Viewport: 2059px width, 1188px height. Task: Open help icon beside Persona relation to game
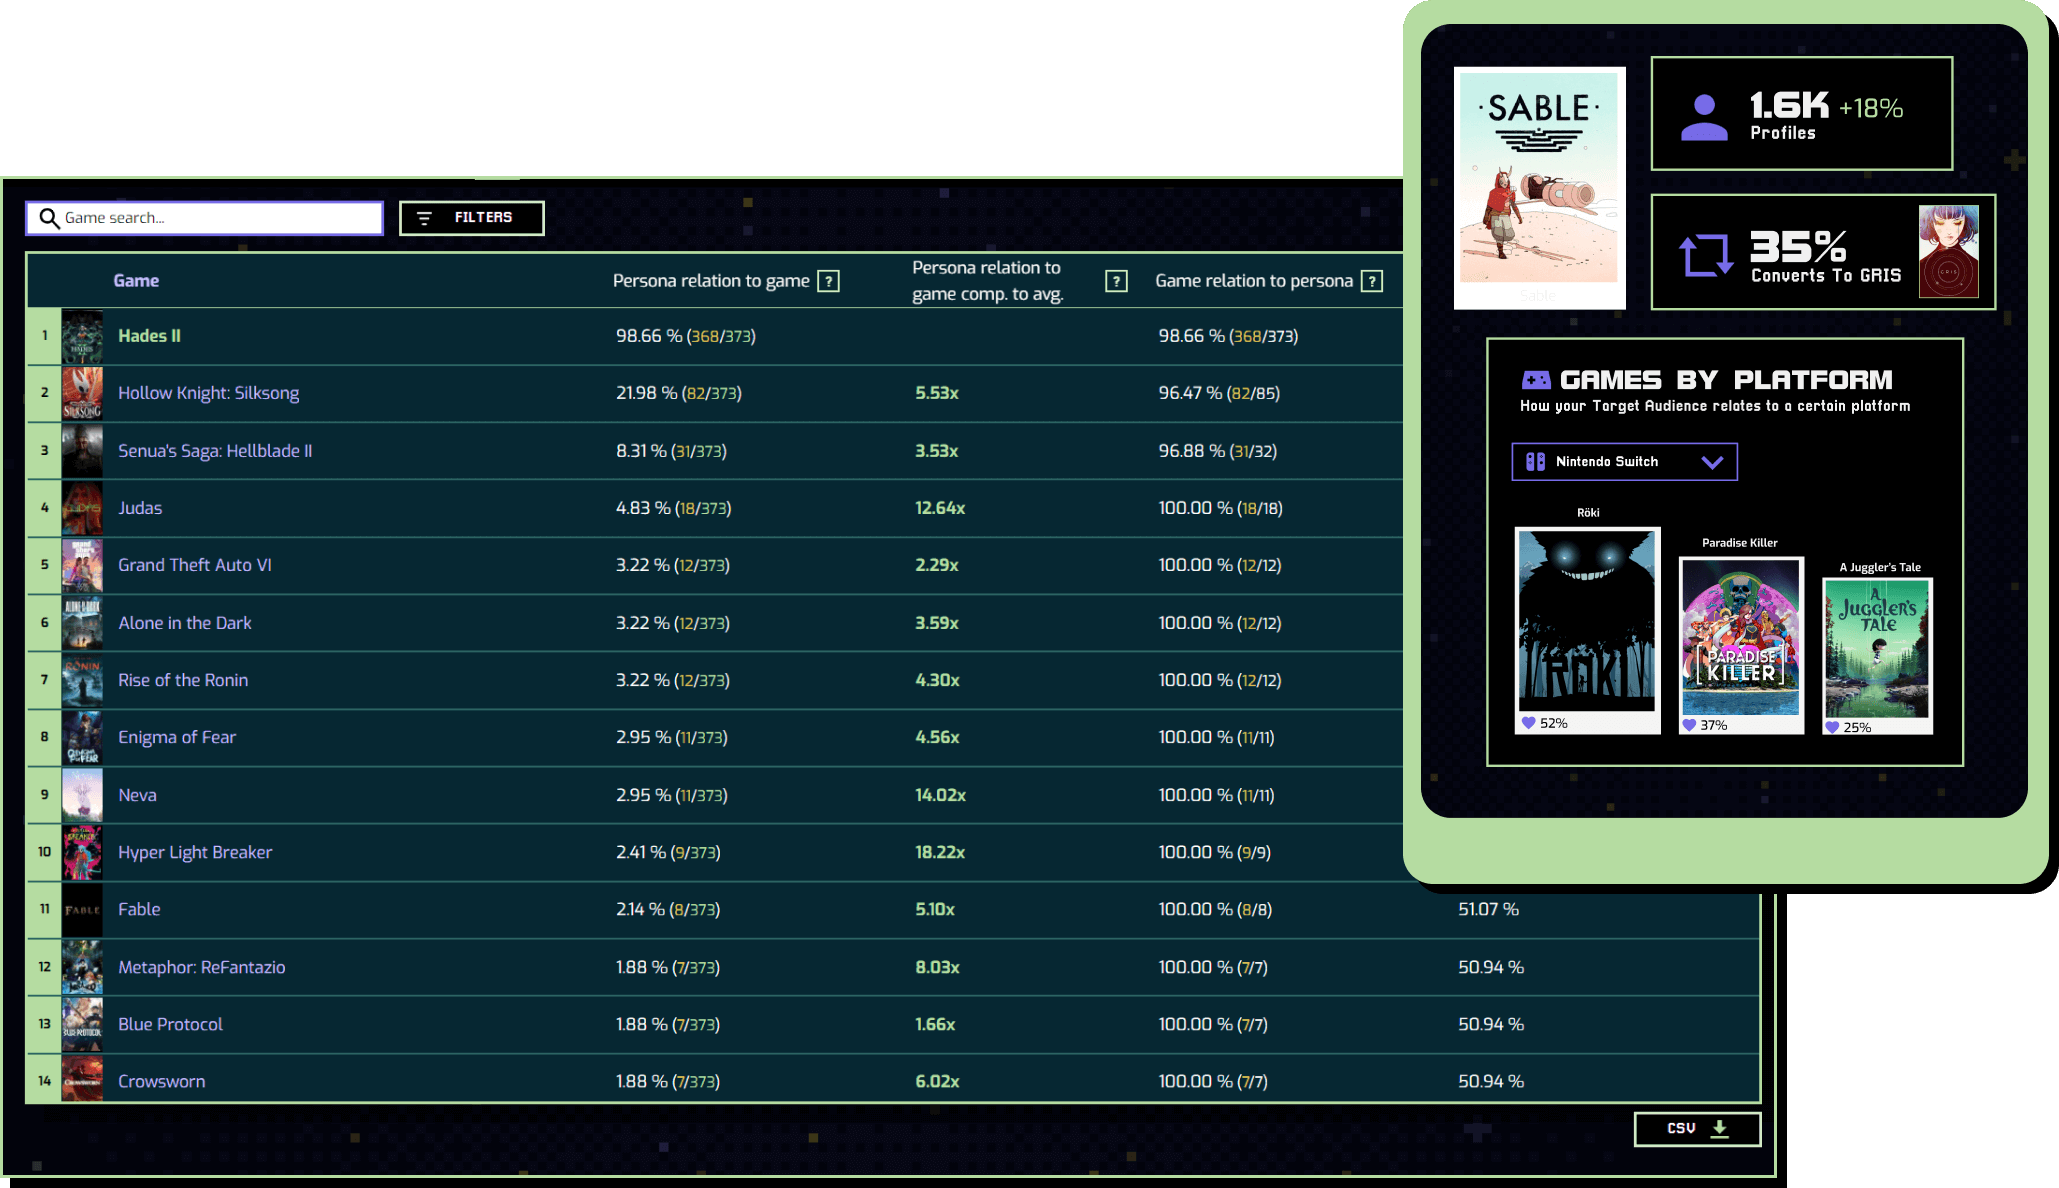(828, 281)
